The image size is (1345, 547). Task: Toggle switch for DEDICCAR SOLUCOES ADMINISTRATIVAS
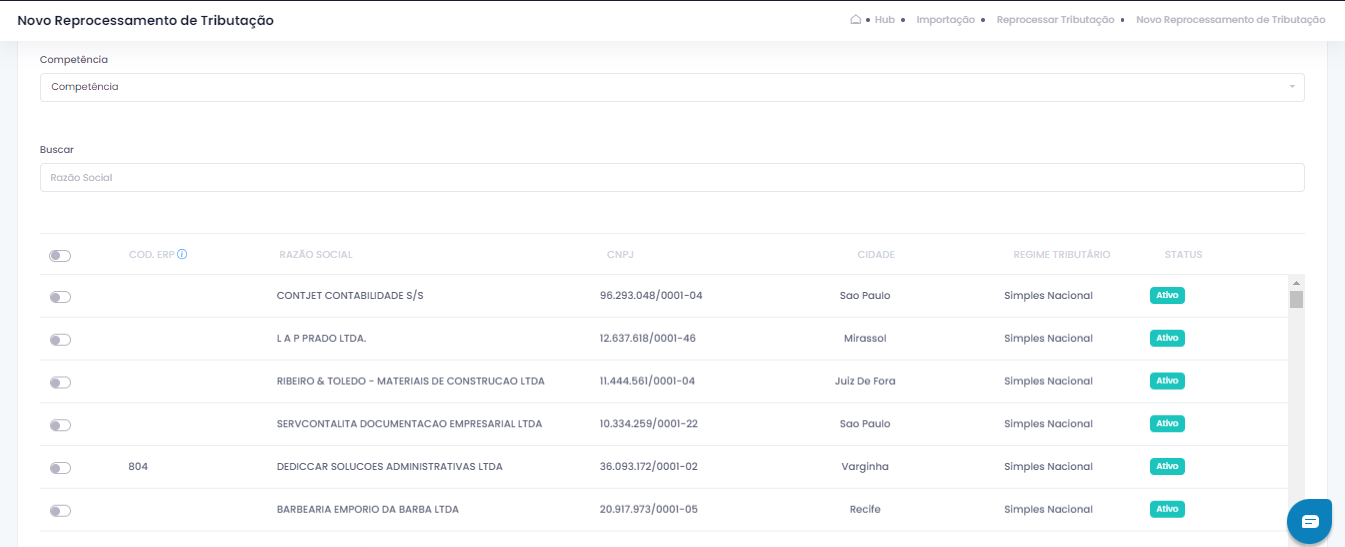pyautogui.click(x=60, y=468)
